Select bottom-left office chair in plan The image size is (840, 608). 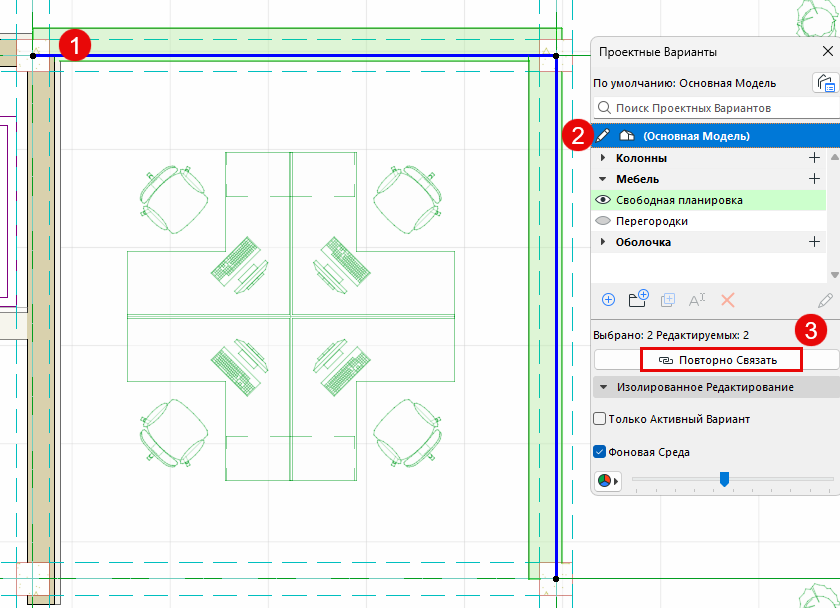tap(174, 433)
